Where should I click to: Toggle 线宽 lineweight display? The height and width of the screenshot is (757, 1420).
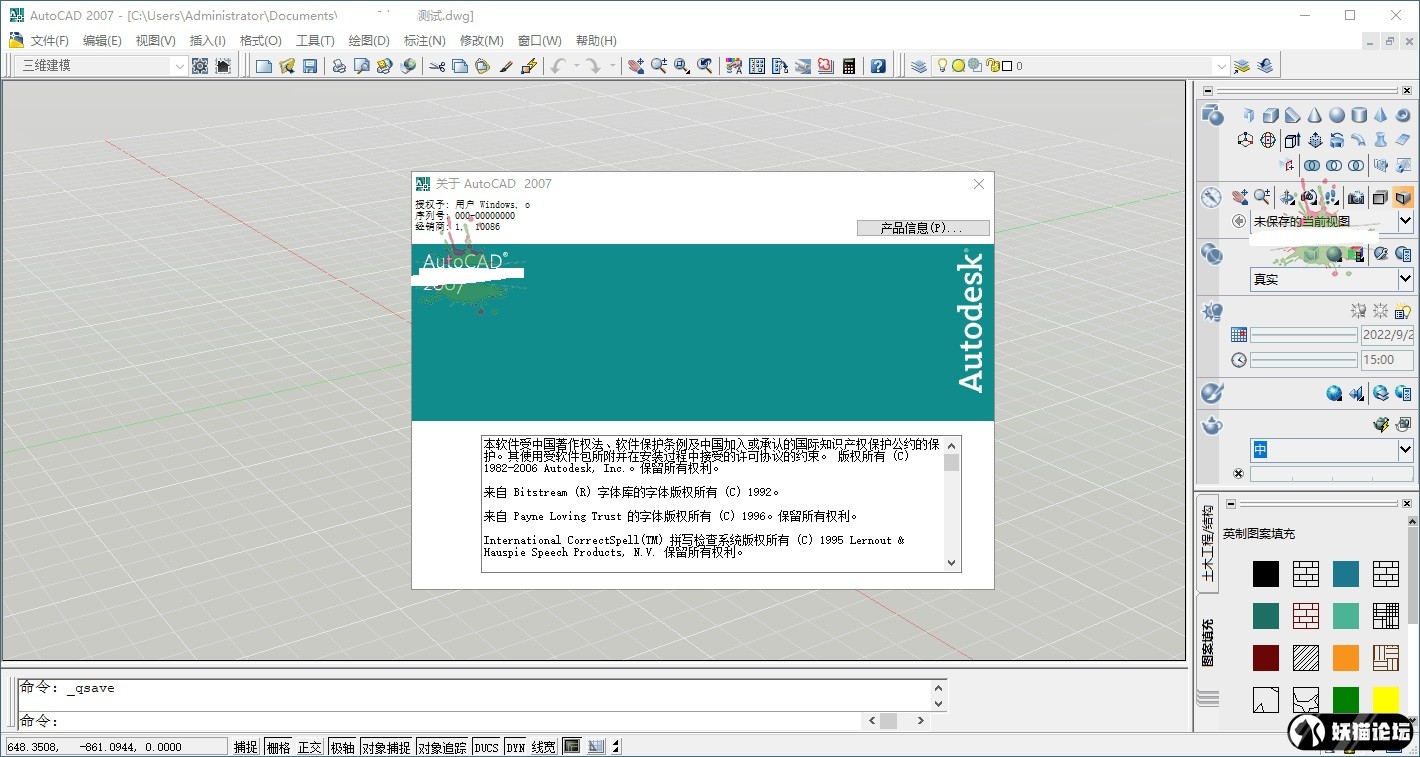pos(544,747)
